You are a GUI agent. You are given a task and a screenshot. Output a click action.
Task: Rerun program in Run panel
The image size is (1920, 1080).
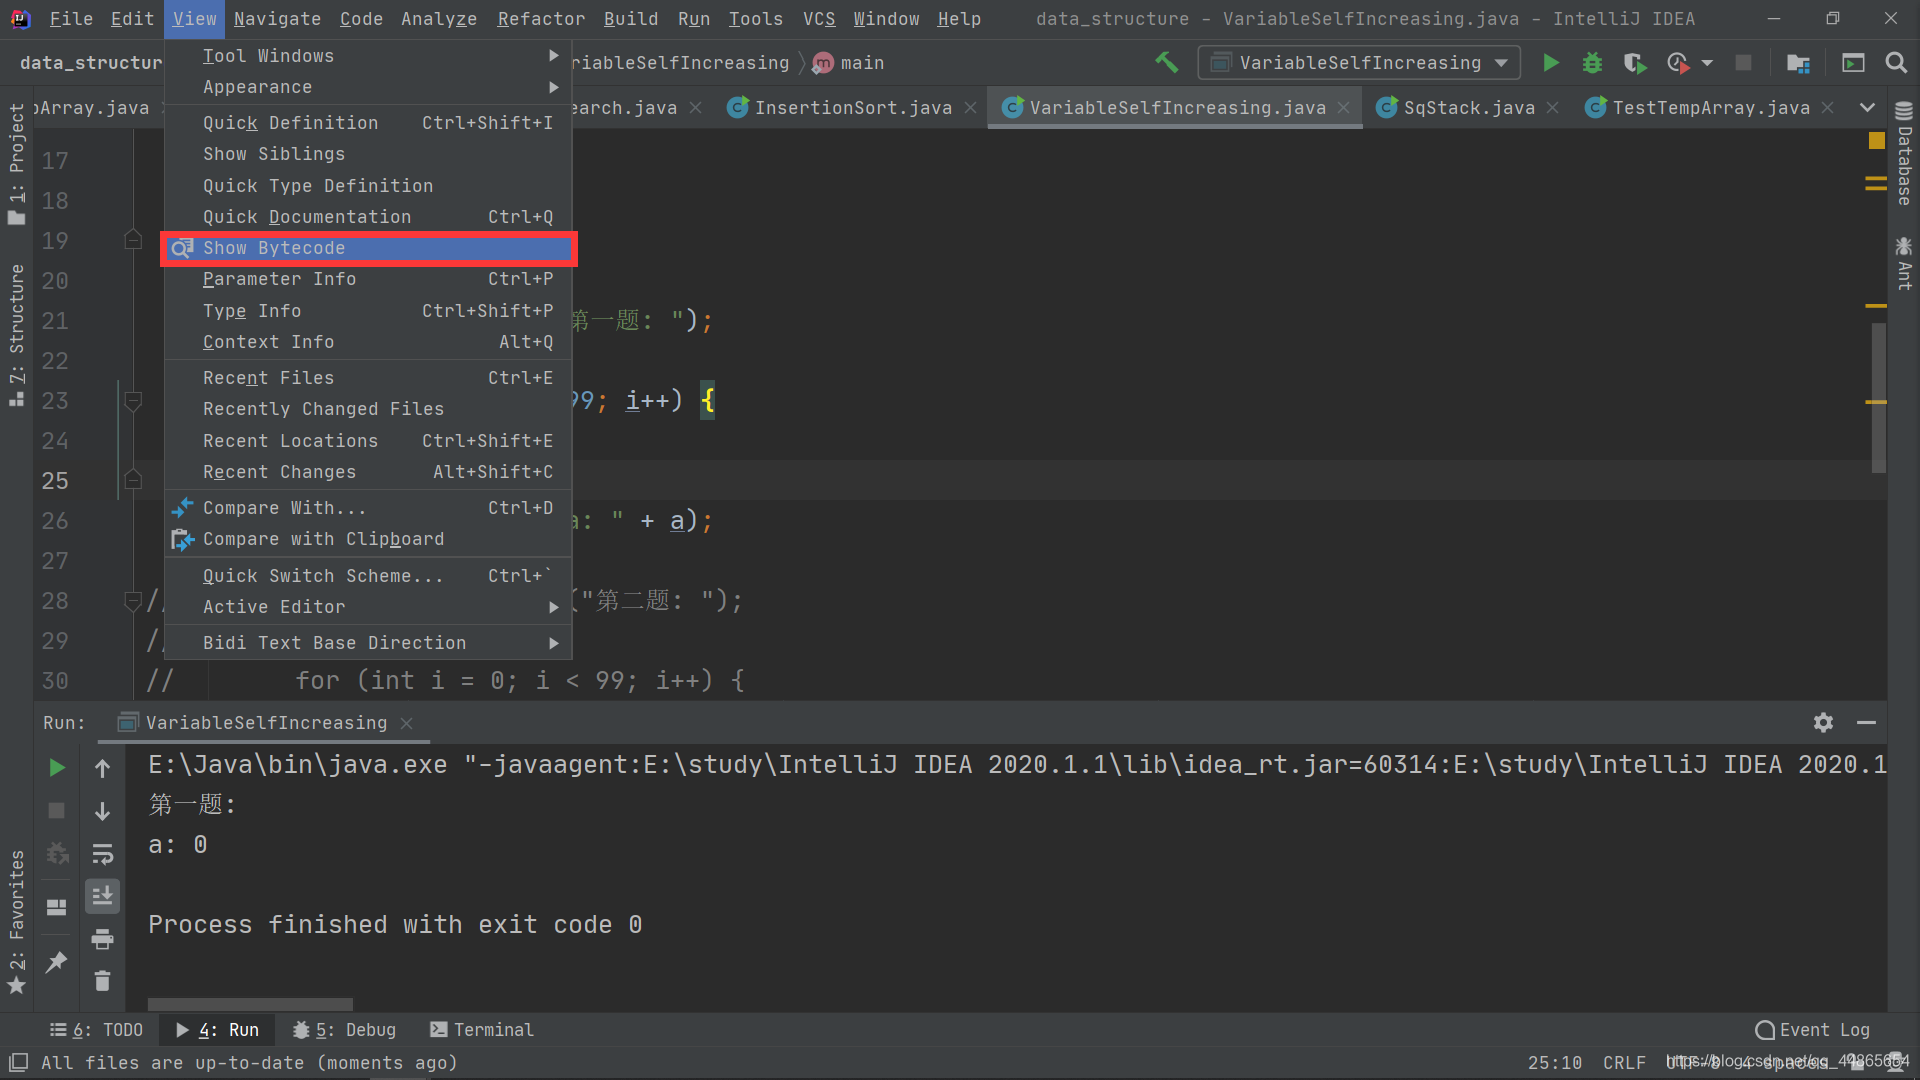tap(57, 767)
